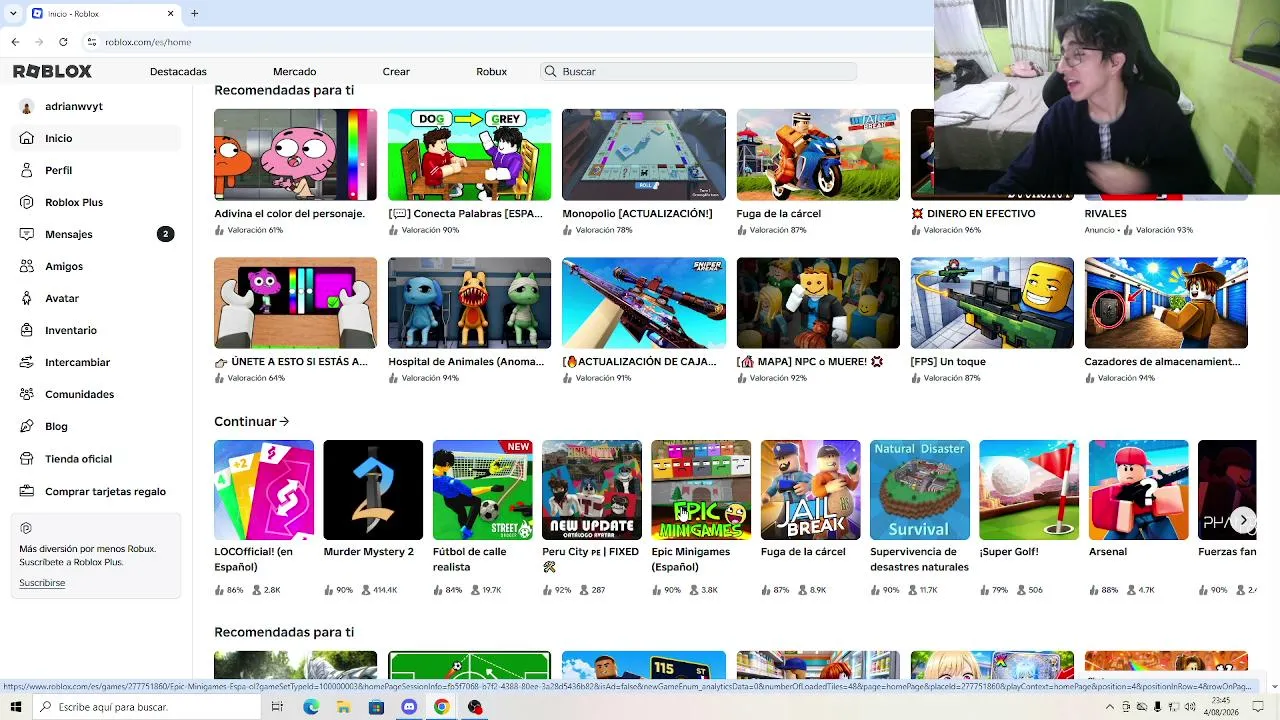This screenshot has width=1280, height=720.
Task: Go back with the browser back arrow
Action: point(15,42)
